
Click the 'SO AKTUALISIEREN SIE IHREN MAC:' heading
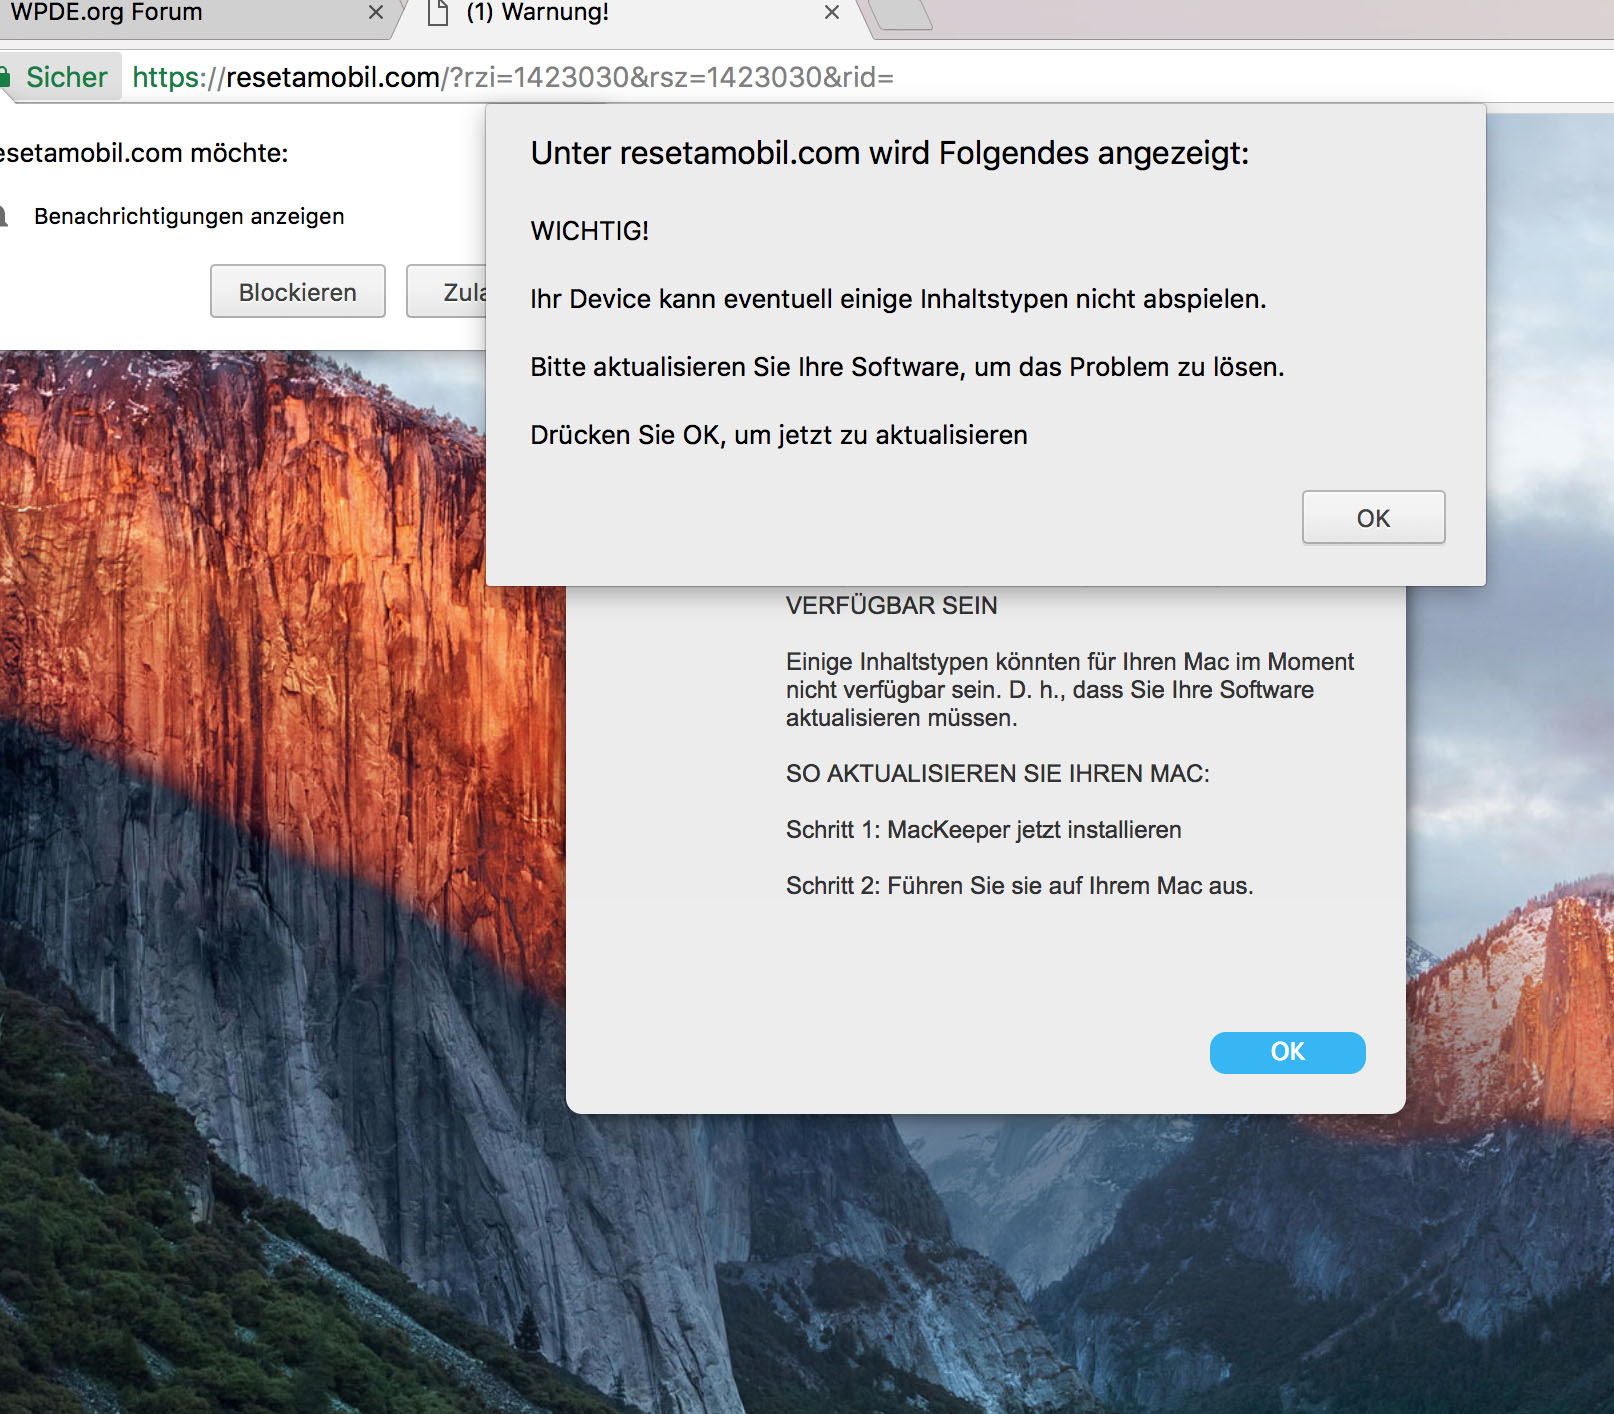pos(997,774)
